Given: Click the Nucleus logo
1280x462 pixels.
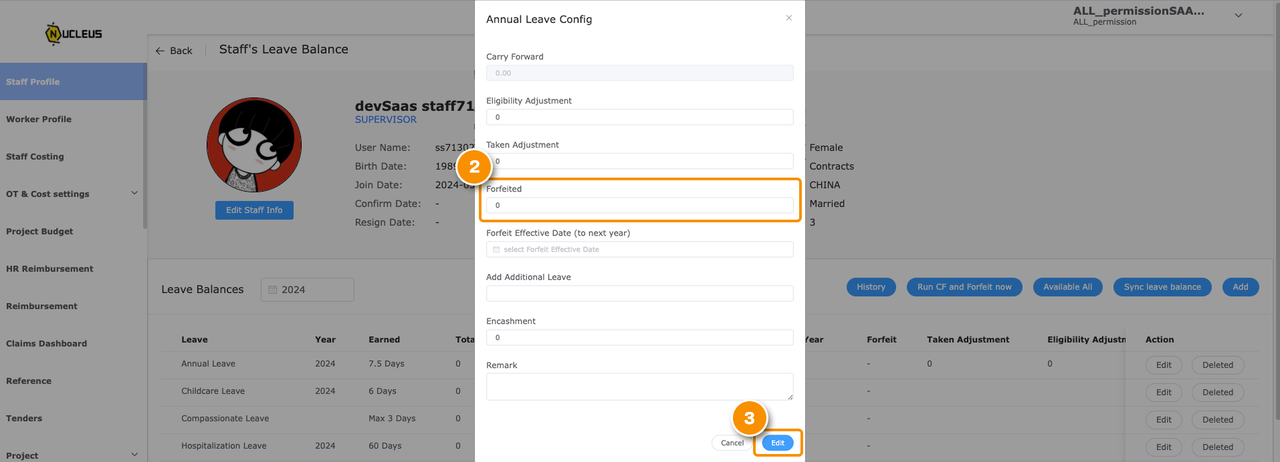Looking at the screenshot, I should pyautogui.click(x=73, y=33).
